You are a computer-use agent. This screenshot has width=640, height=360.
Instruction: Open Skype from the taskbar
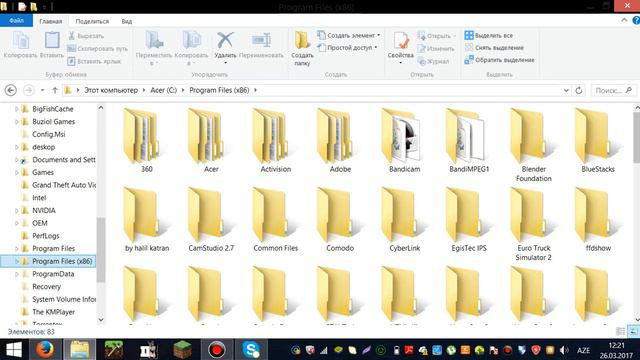click(251, 350)
